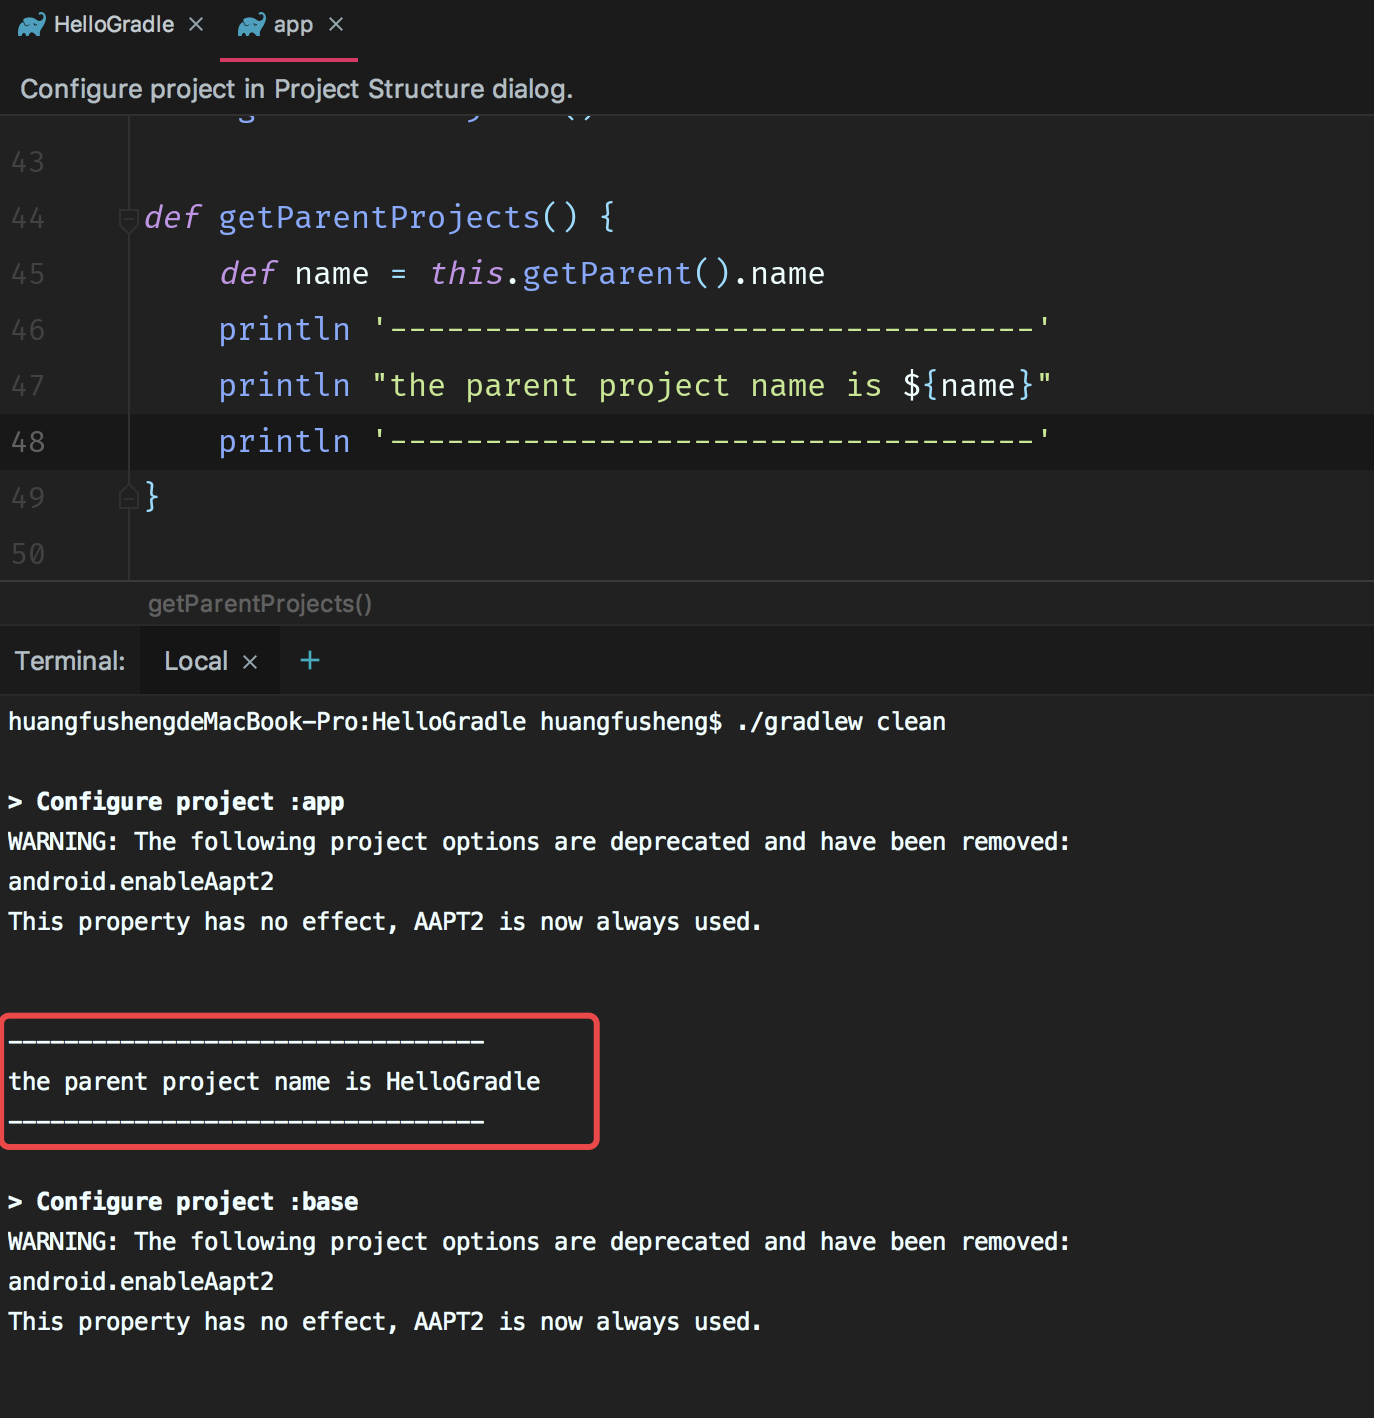Image resolution: width=1374 pixels, height=1418 pixels.
Task: Click the WARNING line under Configure project :base
Action: pyautogui.click(x=539, y=1242)
